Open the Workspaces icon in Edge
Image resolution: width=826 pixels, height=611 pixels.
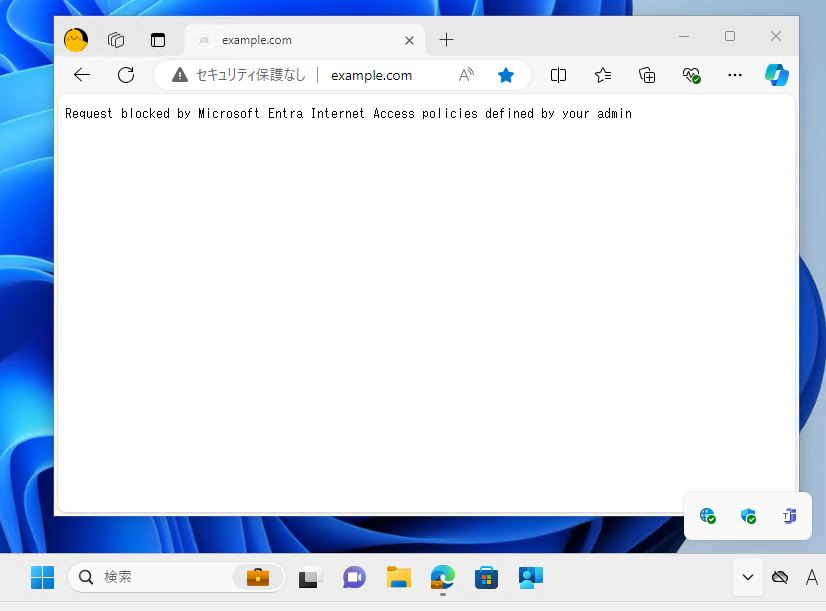[116, 40]
